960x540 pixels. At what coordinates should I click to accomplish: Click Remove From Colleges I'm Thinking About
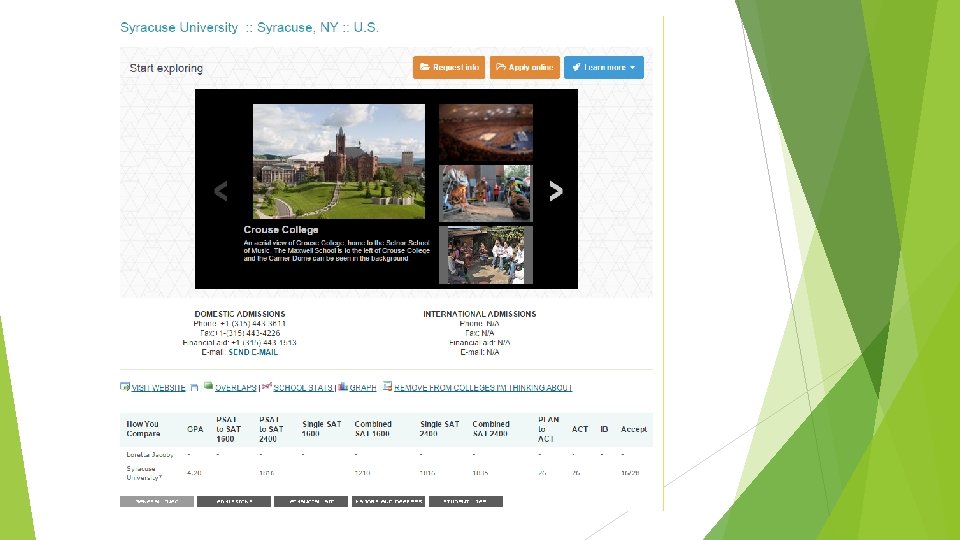[483, 388]
